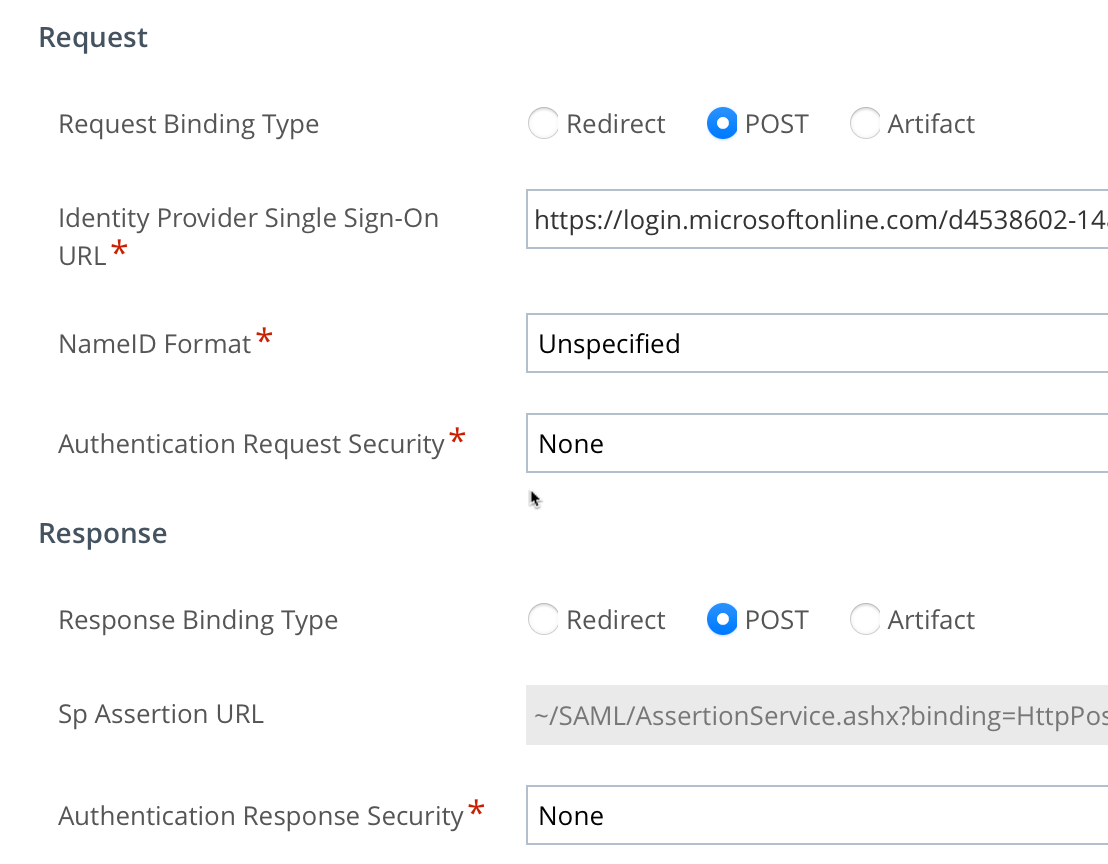Click the 'Authentication Response Security' label text

[260, 817]
